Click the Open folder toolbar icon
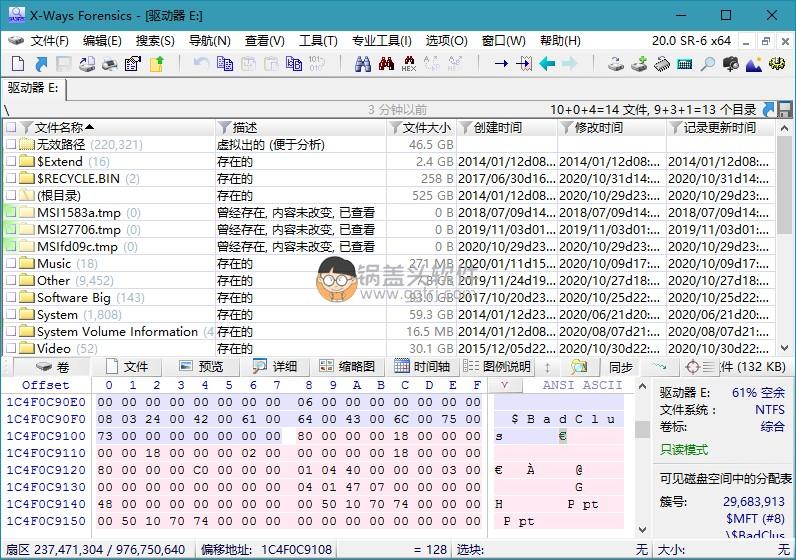 [156, 64]
